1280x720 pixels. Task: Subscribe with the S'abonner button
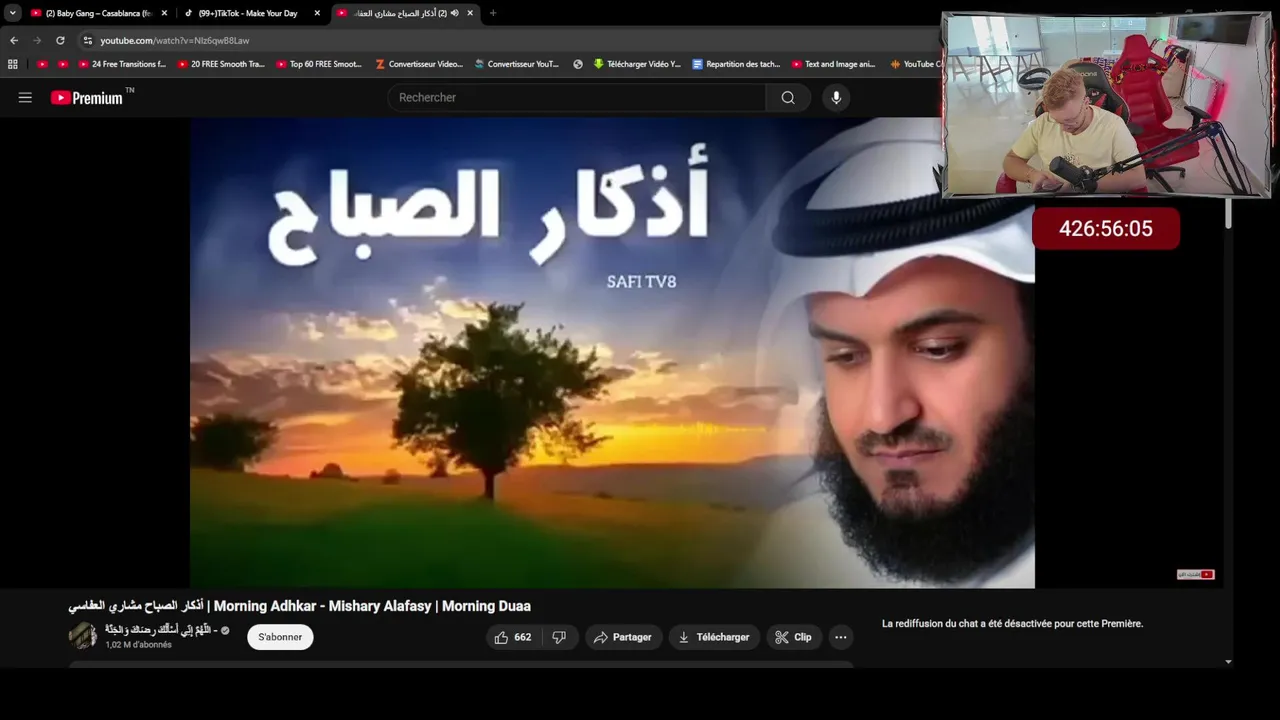(280, 637)
